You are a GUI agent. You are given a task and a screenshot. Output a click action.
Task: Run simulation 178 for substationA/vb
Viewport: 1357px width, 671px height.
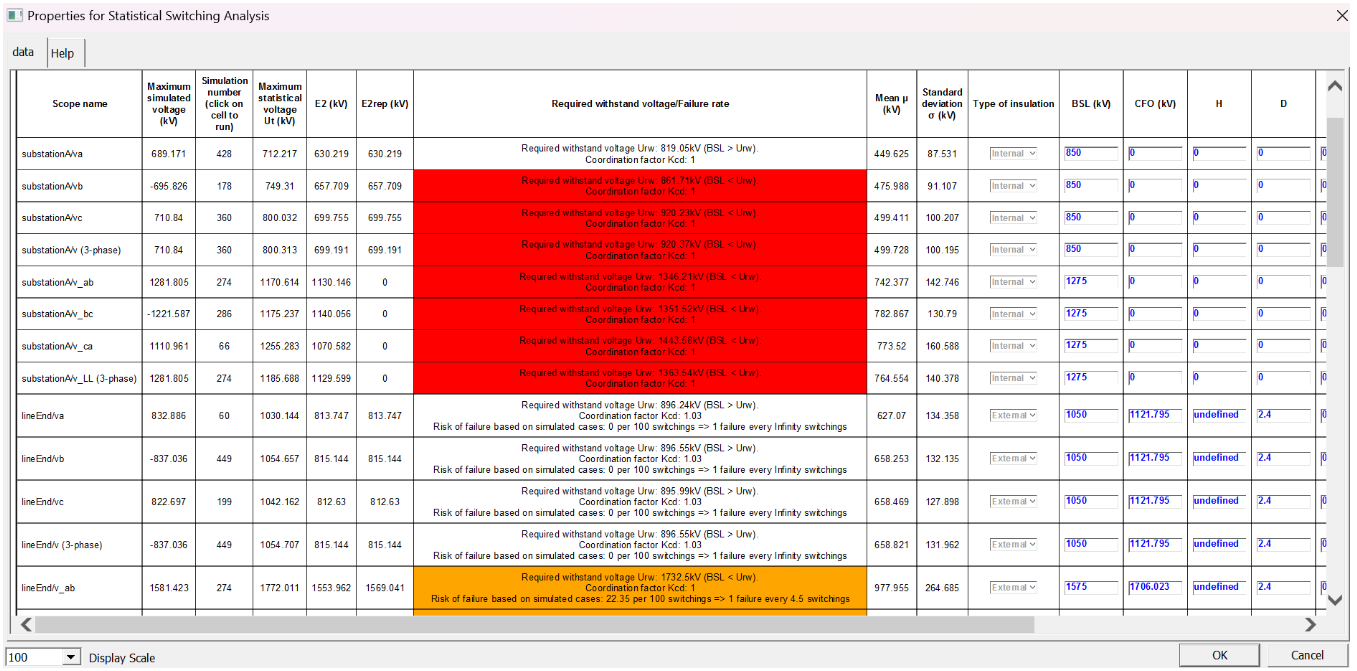point(223,186)
